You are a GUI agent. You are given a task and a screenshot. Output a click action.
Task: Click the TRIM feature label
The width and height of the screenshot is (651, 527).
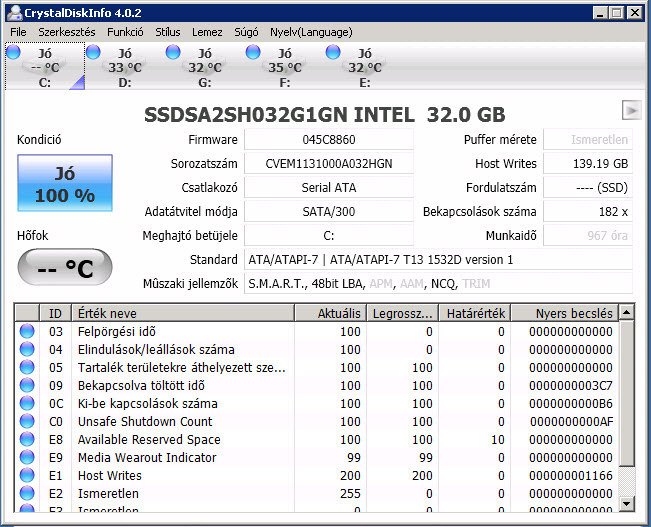[476, 284]
